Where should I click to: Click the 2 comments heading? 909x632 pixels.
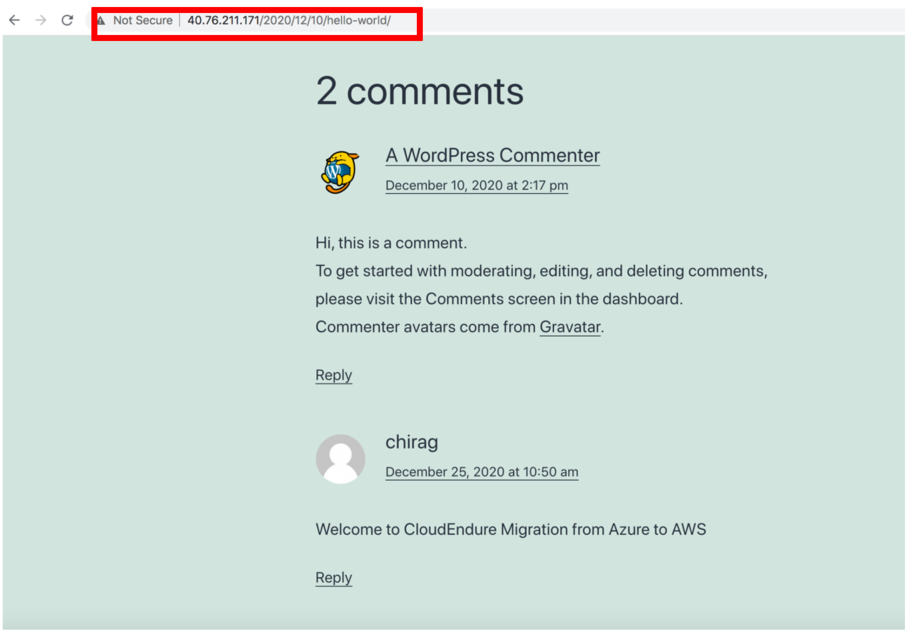(x=419, y=91)
